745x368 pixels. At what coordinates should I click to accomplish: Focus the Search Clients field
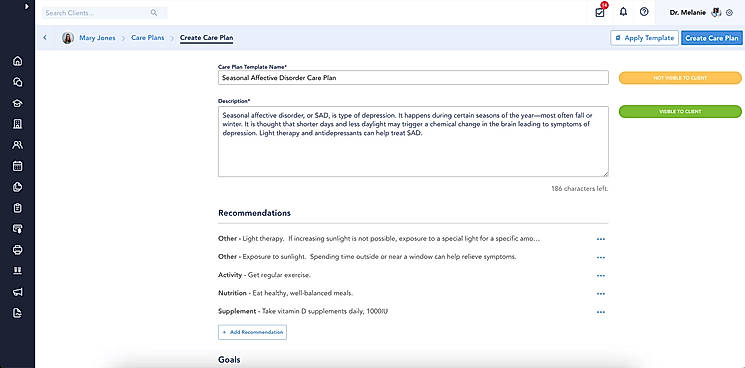(105, 13)
